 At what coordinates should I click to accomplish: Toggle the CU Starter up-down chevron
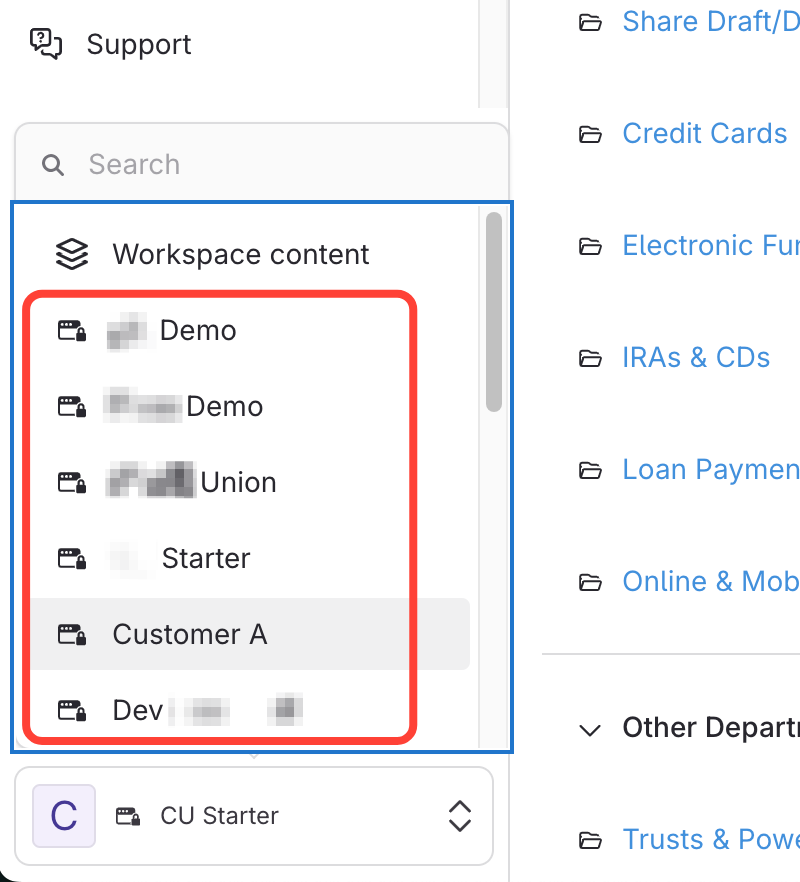pyautogui.click(x=459, y=815)
